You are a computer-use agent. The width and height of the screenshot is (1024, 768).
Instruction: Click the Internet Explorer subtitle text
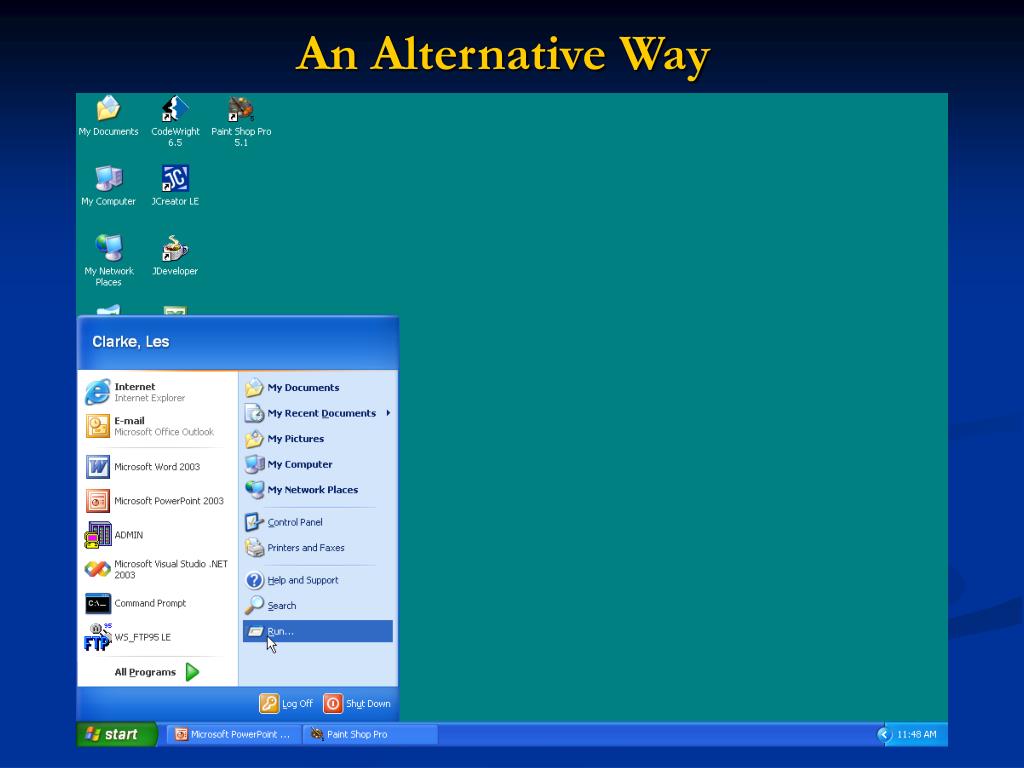(x=150, y=398)
